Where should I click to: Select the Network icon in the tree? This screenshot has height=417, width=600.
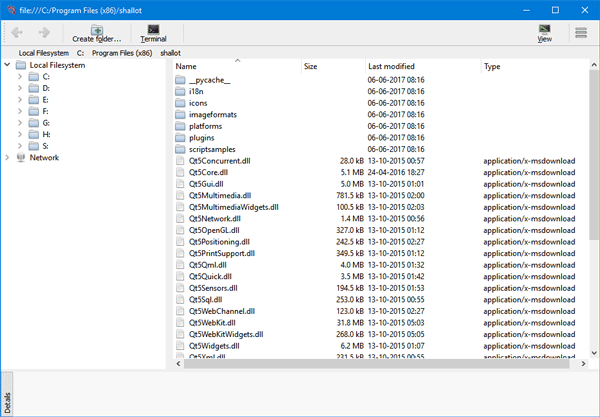pos(23,157)
